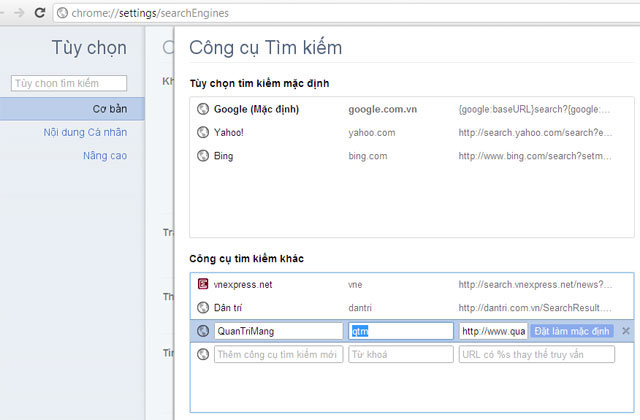Screen dimensions: 640x420
Task: Click the chrome://settings address bar URL
Action: (x=150, y=13)
